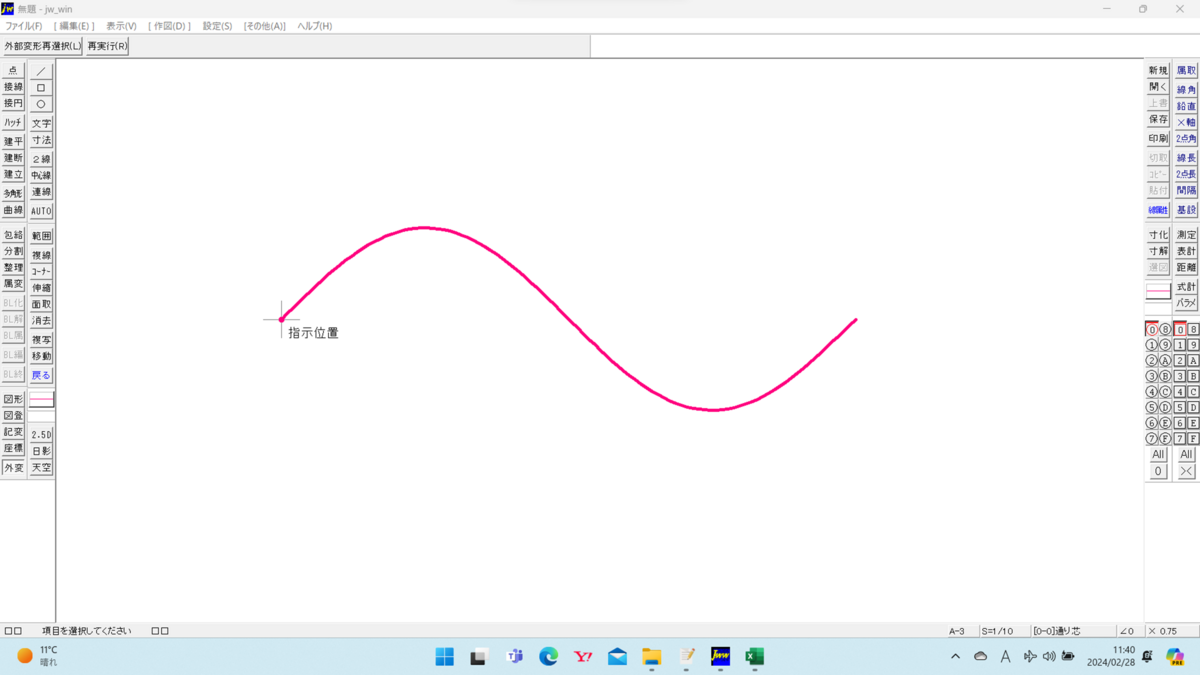Viewport: 1200px width, 675px height.
Task: Open Excel from the Windows taskbar
Action: (x=754, y=657)
